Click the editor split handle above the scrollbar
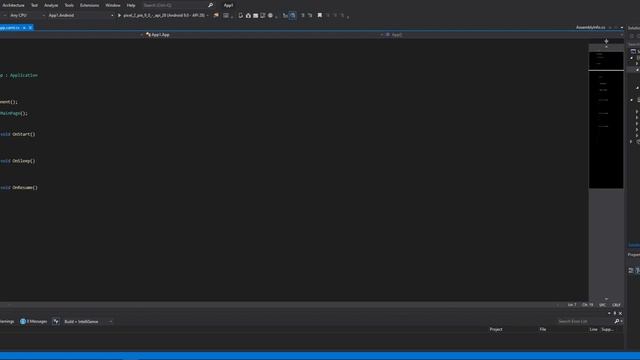The height and width of the screenshot is (360, 640). [606, 41]
